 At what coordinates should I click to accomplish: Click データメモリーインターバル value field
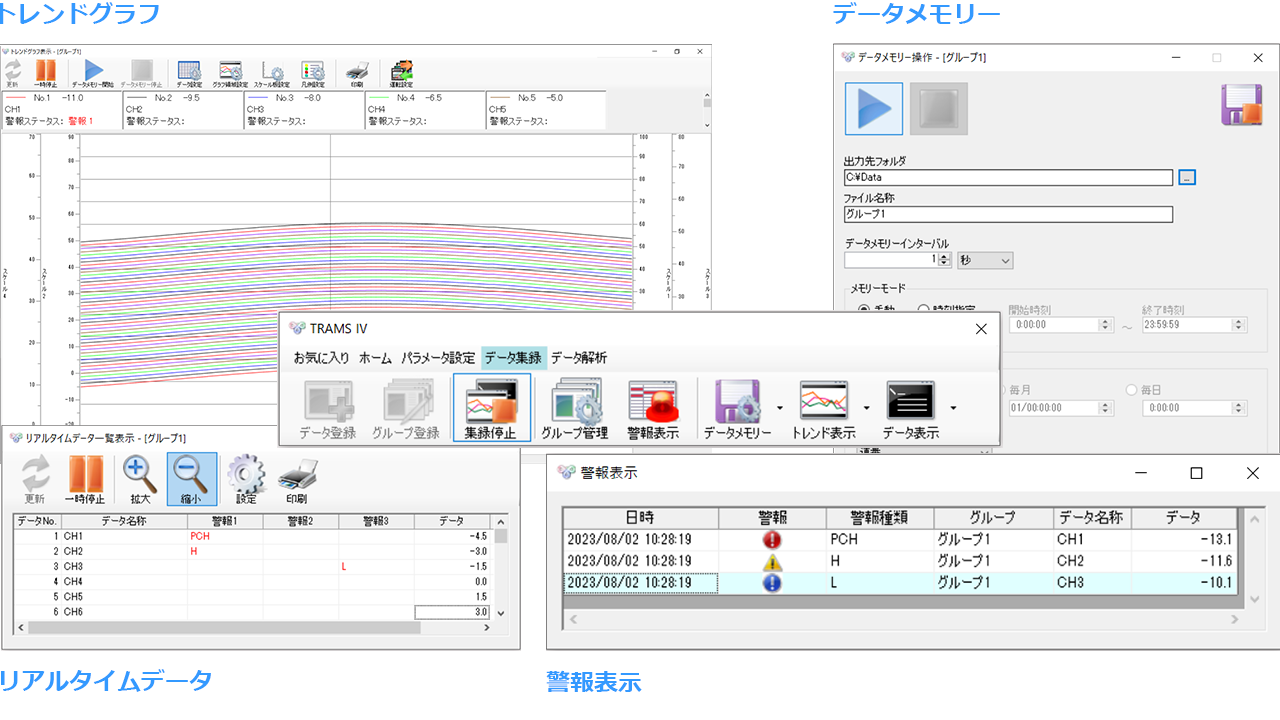pos(891,260)
